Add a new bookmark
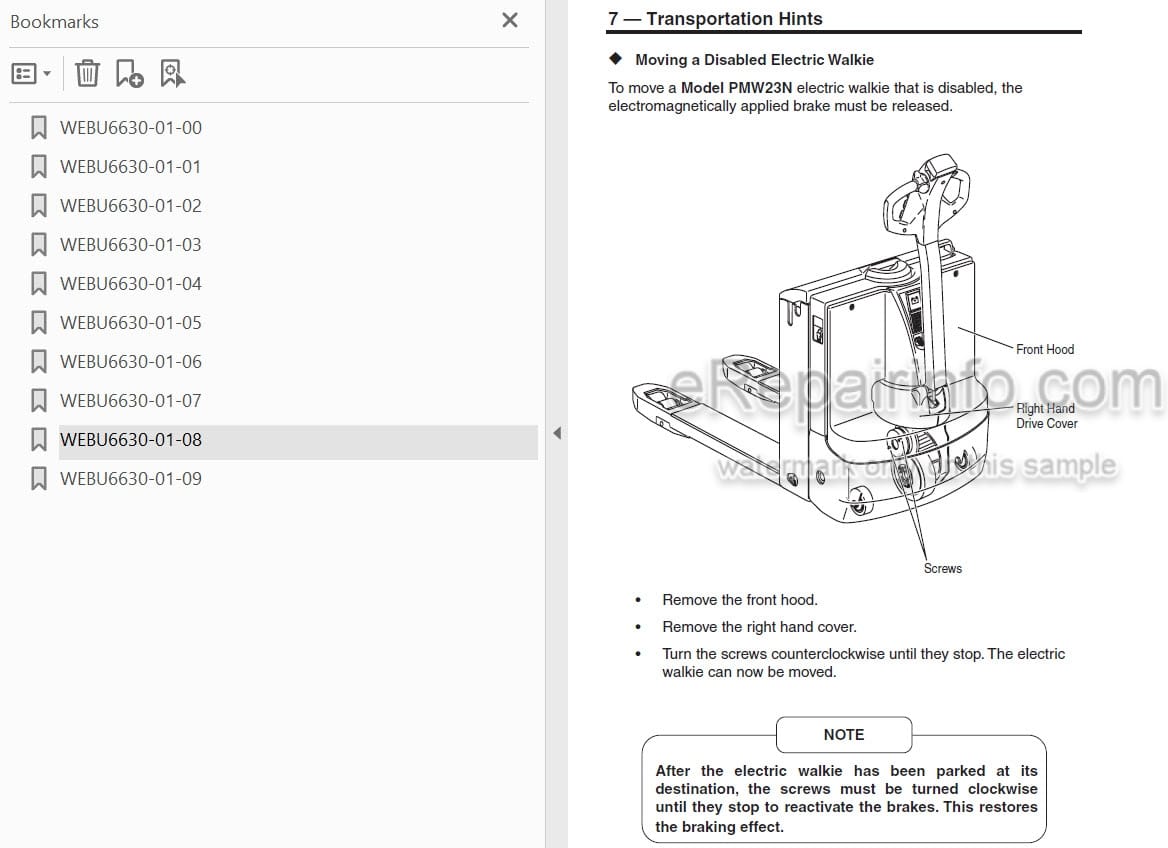This screenshot has height=848, width=1168. click(x=129, y=73)
